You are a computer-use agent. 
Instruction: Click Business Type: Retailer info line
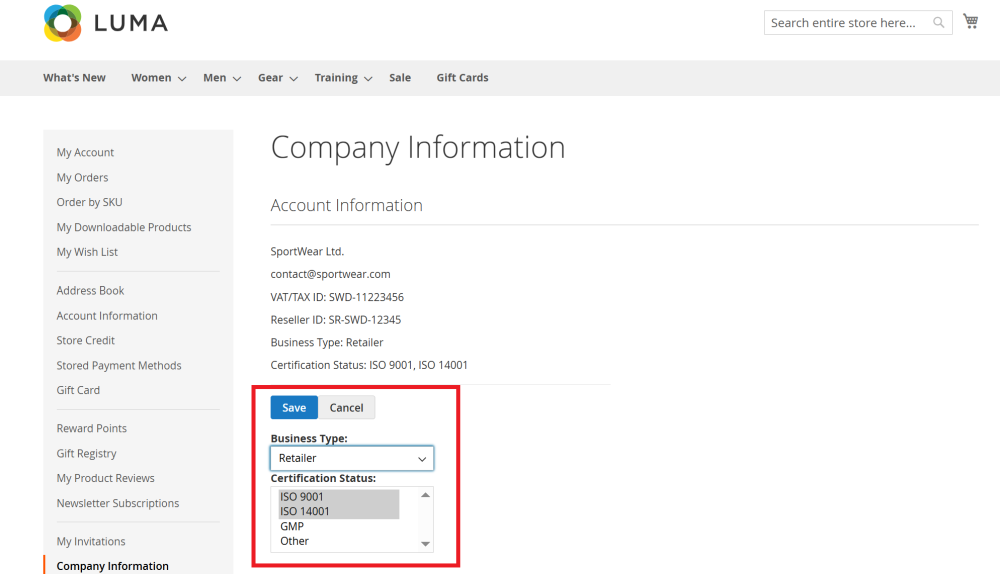(327, 342)
